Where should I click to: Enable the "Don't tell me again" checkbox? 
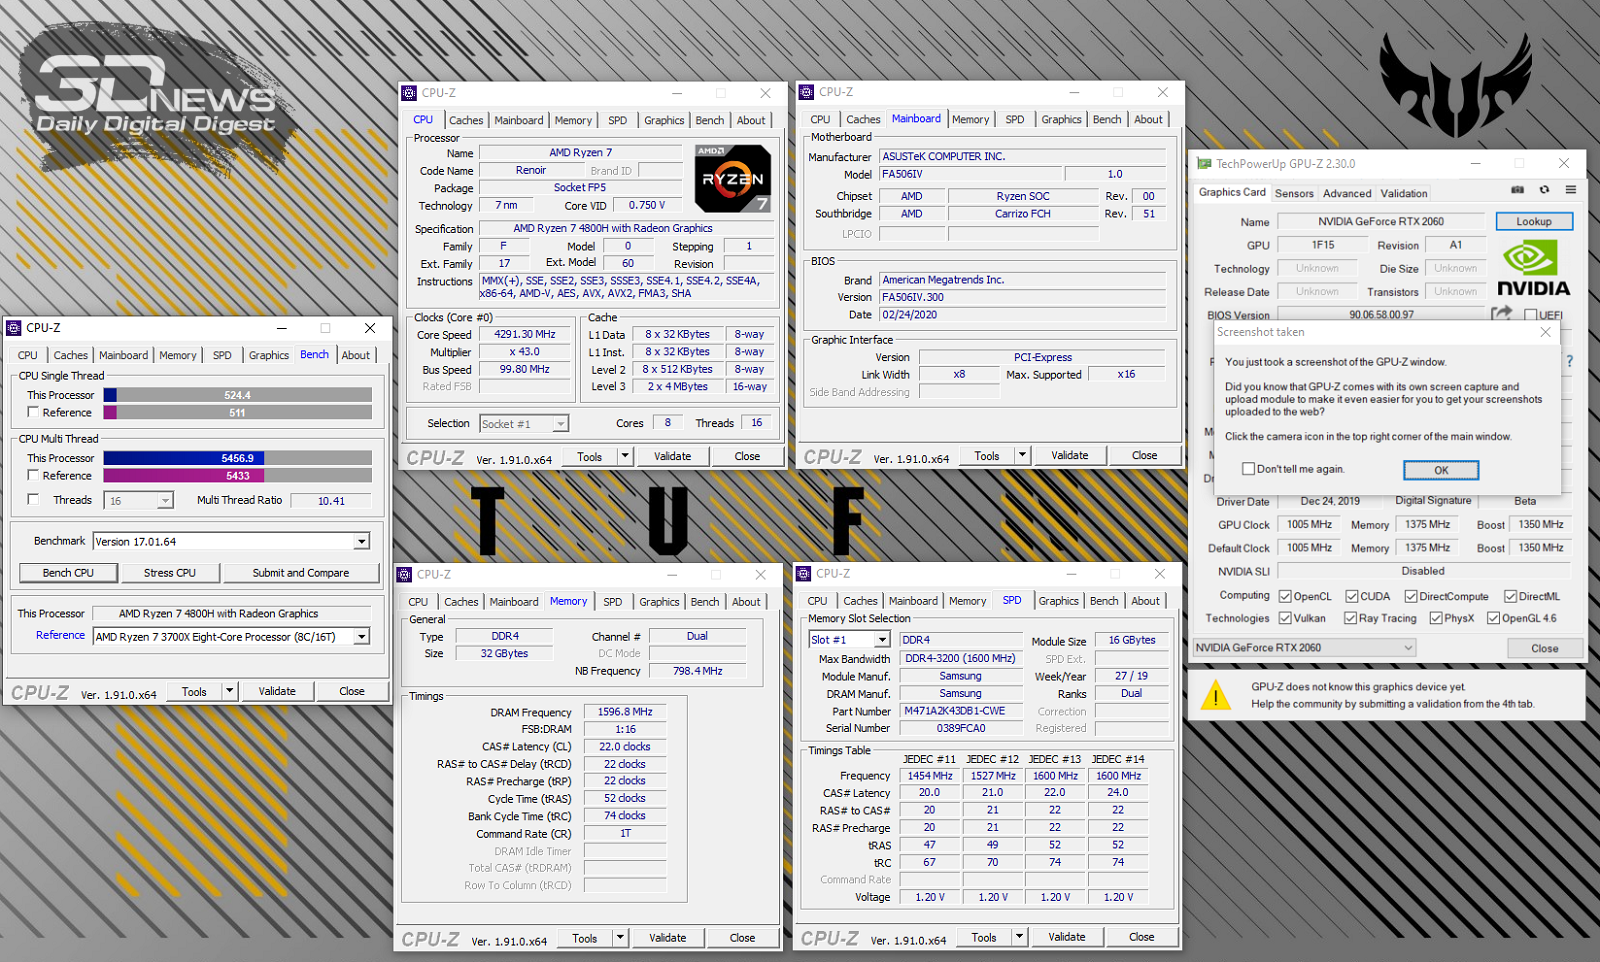[x=1248, y=469]
